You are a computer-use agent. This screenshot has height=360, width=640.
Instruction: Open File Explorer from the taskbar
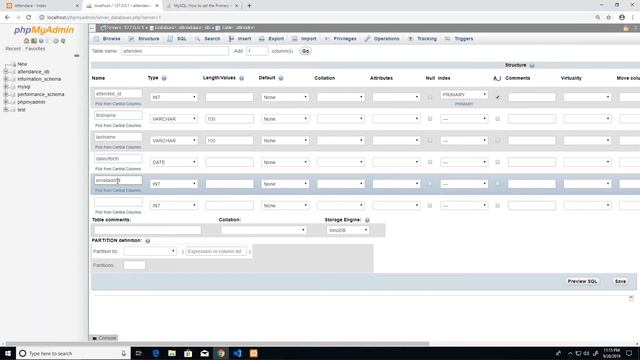pos(172,353)
